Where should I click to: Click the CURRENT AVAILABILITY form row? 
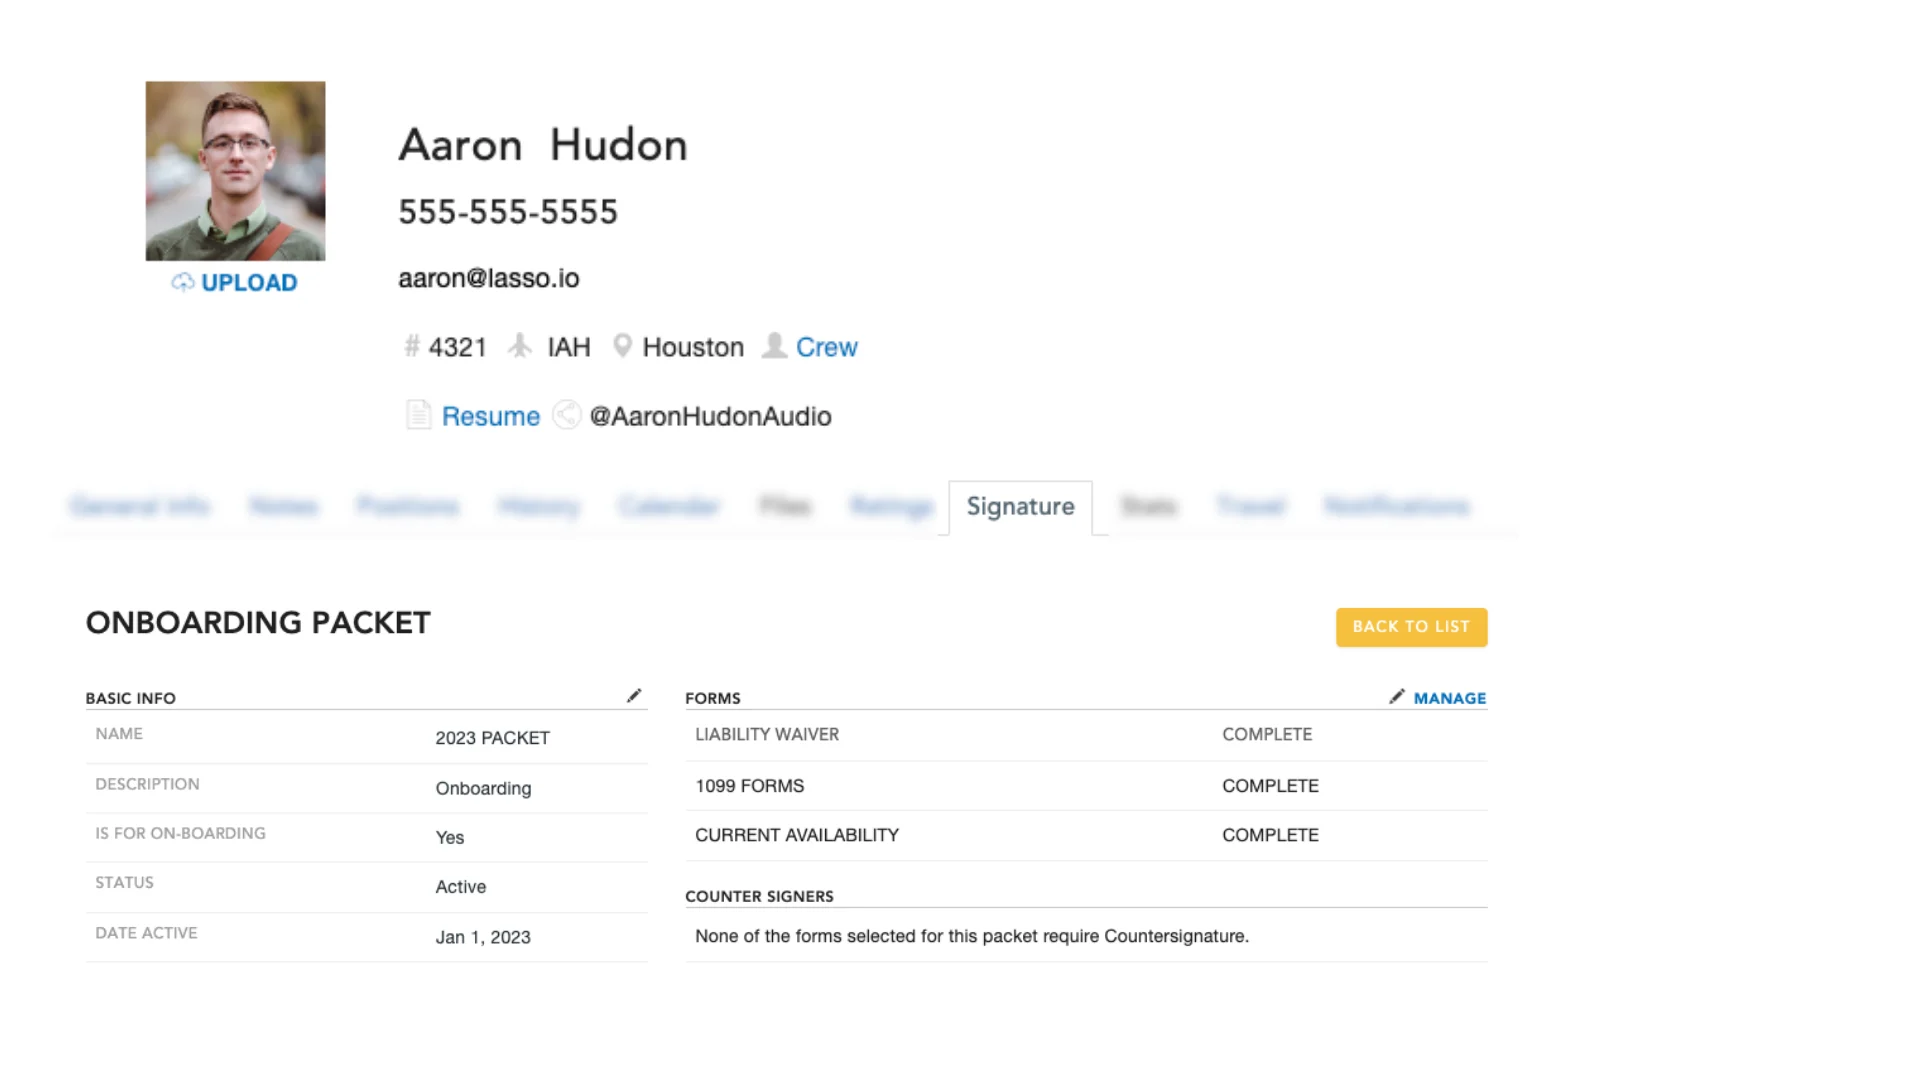(x=1086, y=835)
